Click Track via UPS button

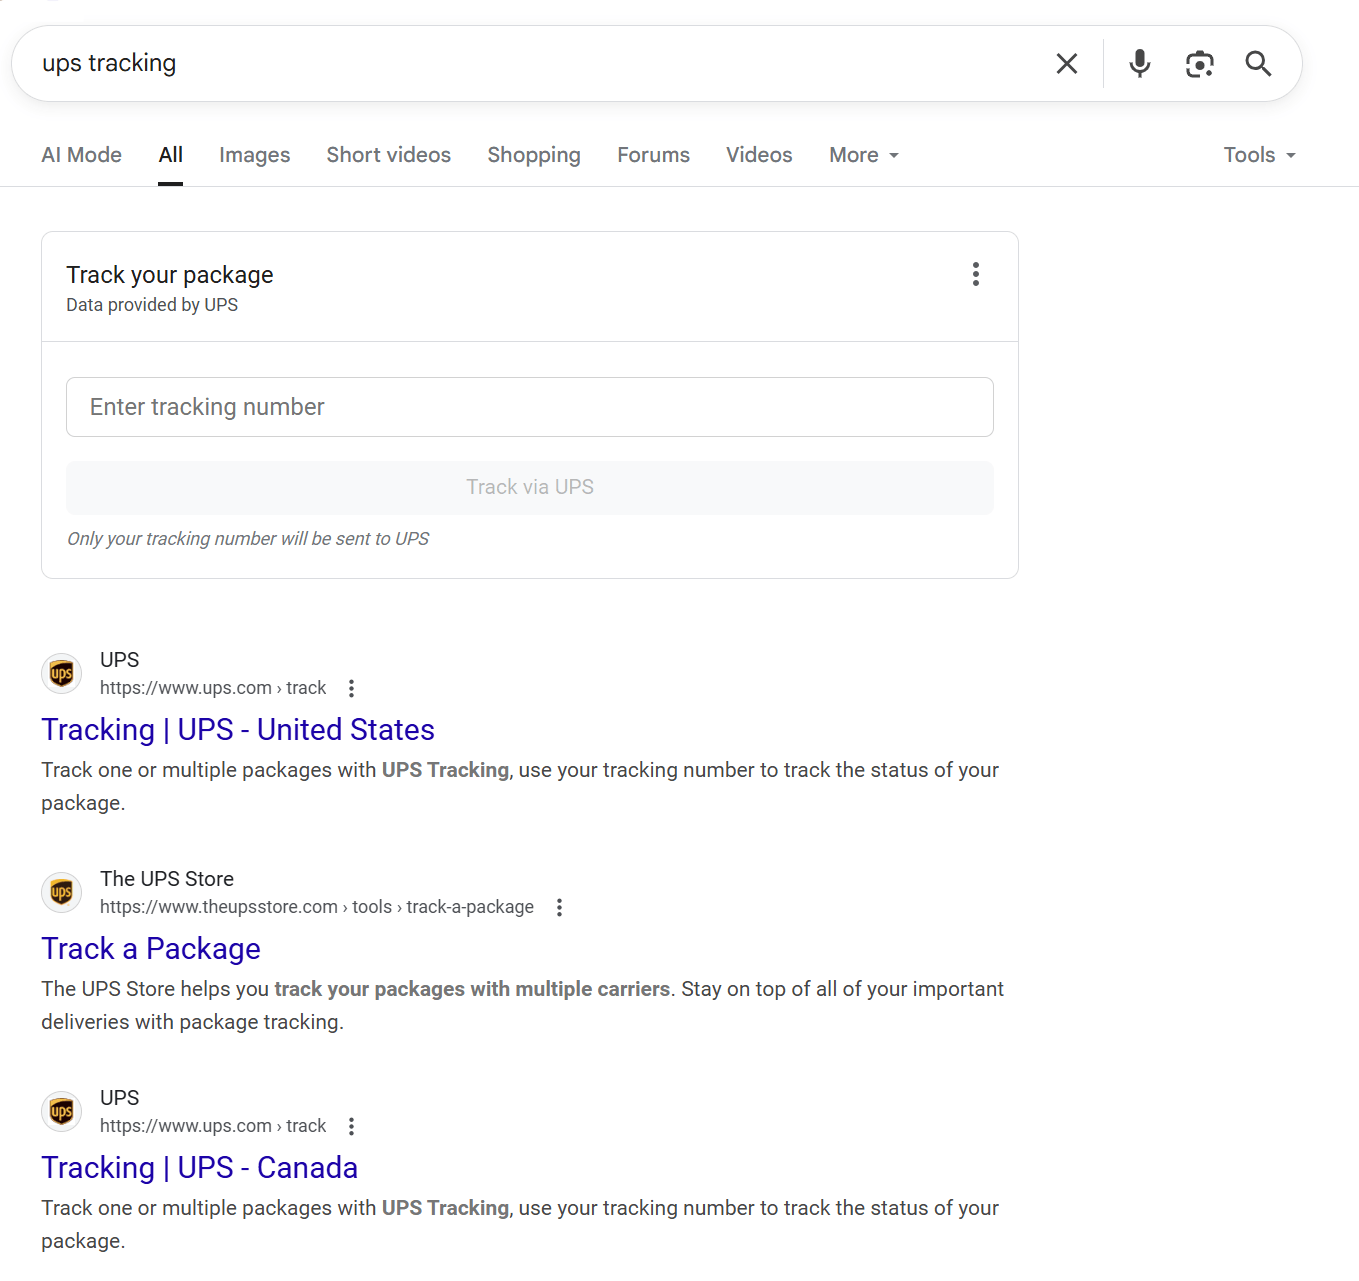pyautogui.click(x=530, y=488)
